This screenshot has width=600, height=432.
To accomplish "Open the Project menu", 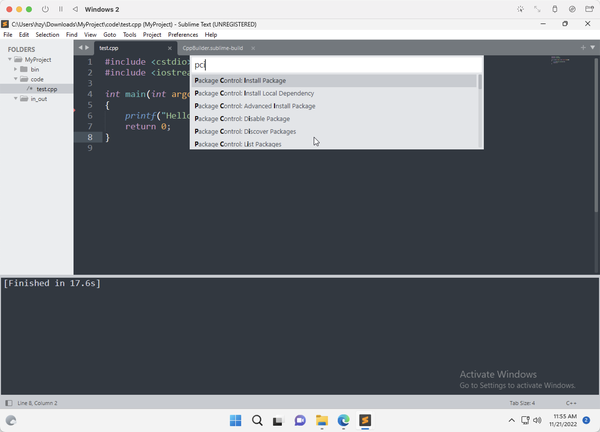I will (x=152, y=35).
